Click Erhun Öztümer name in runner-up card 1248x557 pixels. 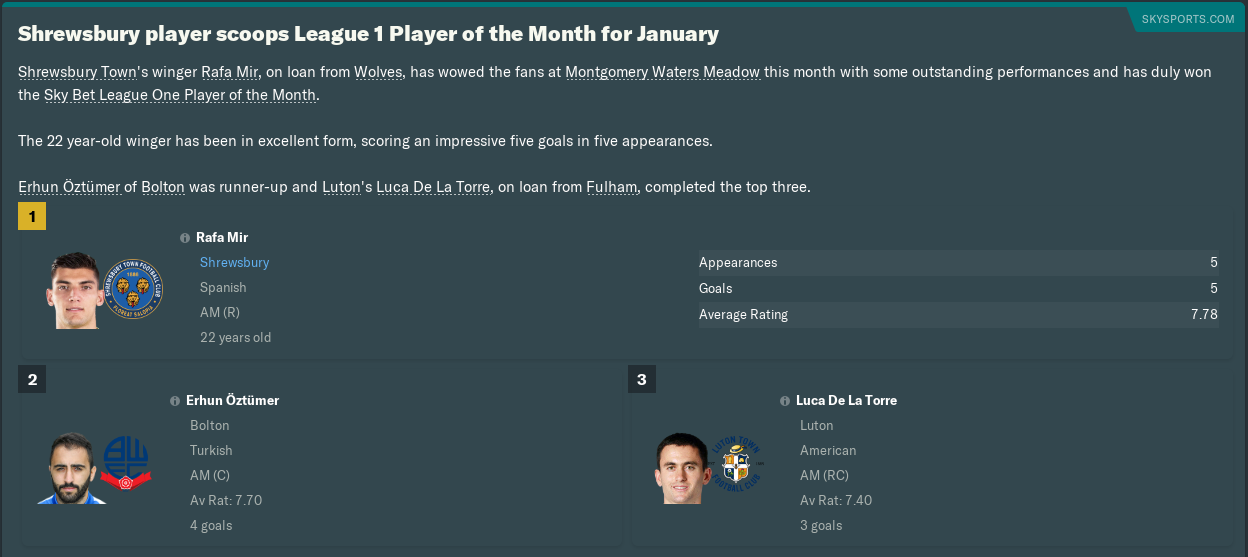(x=232, y=400)
